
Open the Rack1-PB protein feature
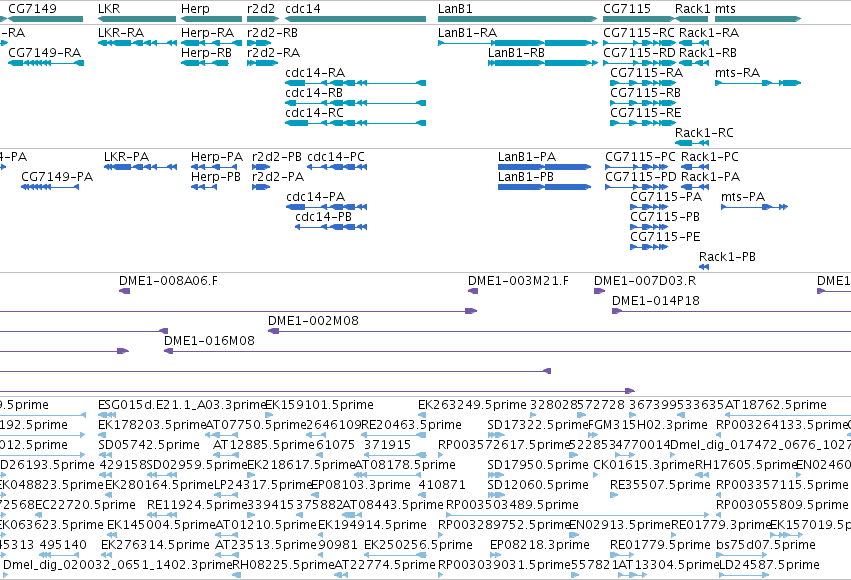click(704, 267)
